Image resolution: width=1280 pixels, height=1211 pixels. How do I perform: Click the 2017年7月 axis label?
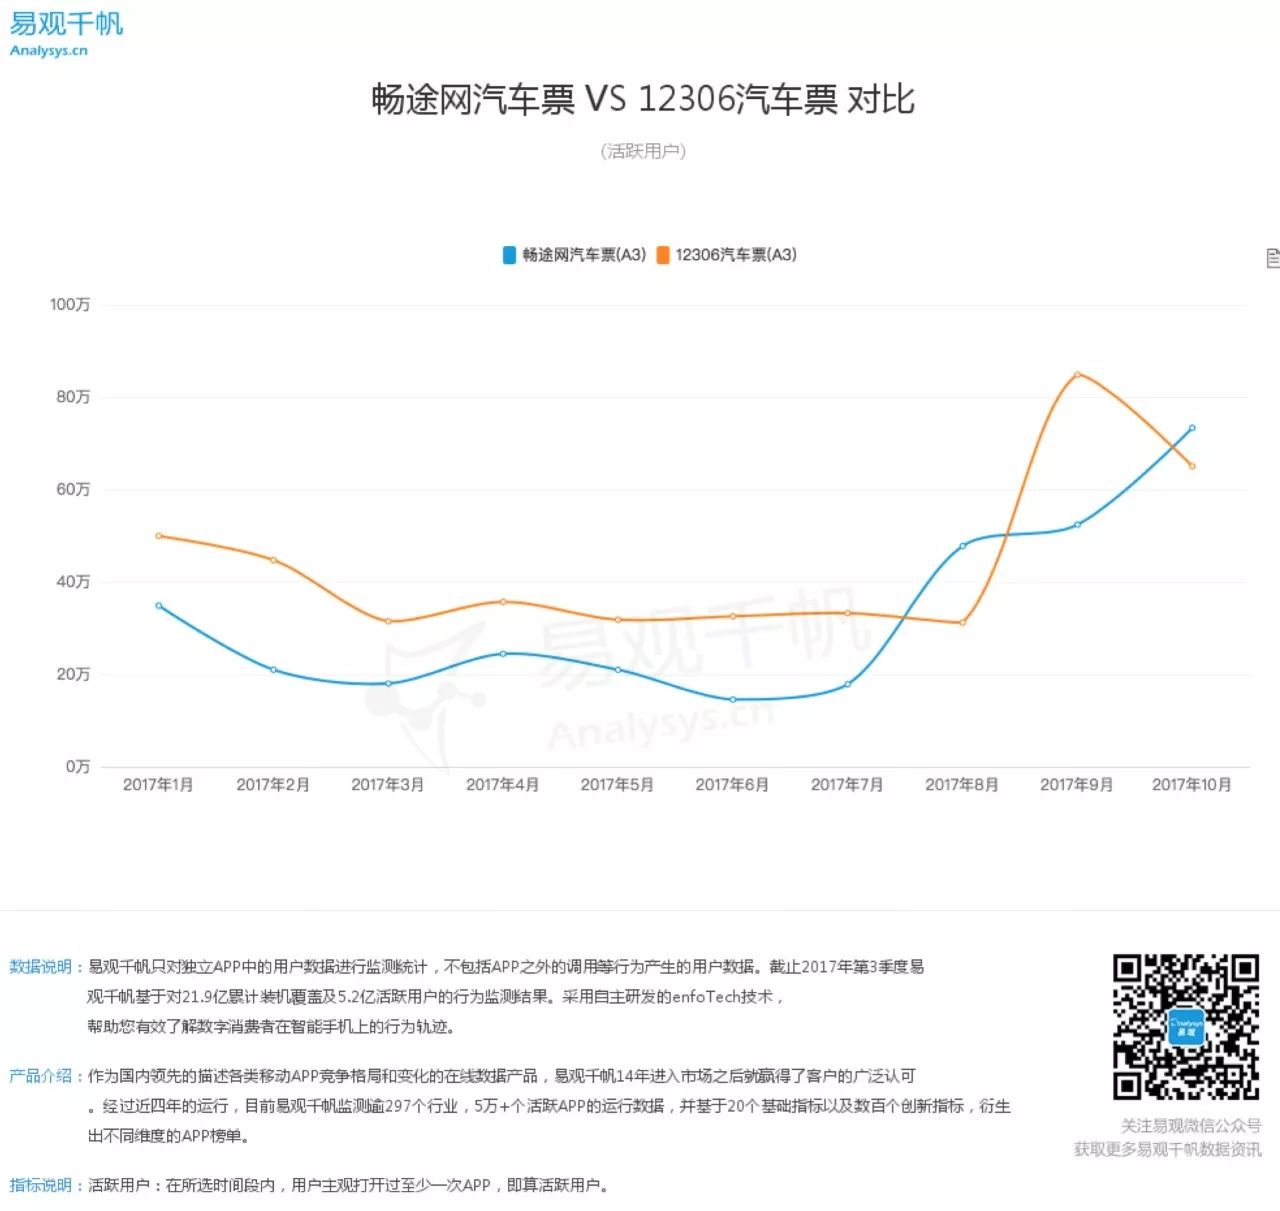[847, 785]
